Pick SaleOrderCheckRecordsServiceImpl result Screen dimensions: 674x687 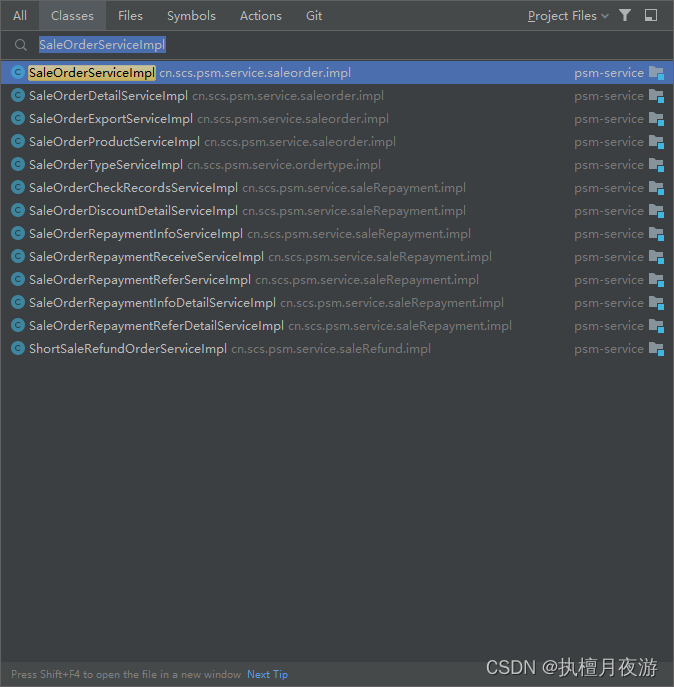pos(337,188)
